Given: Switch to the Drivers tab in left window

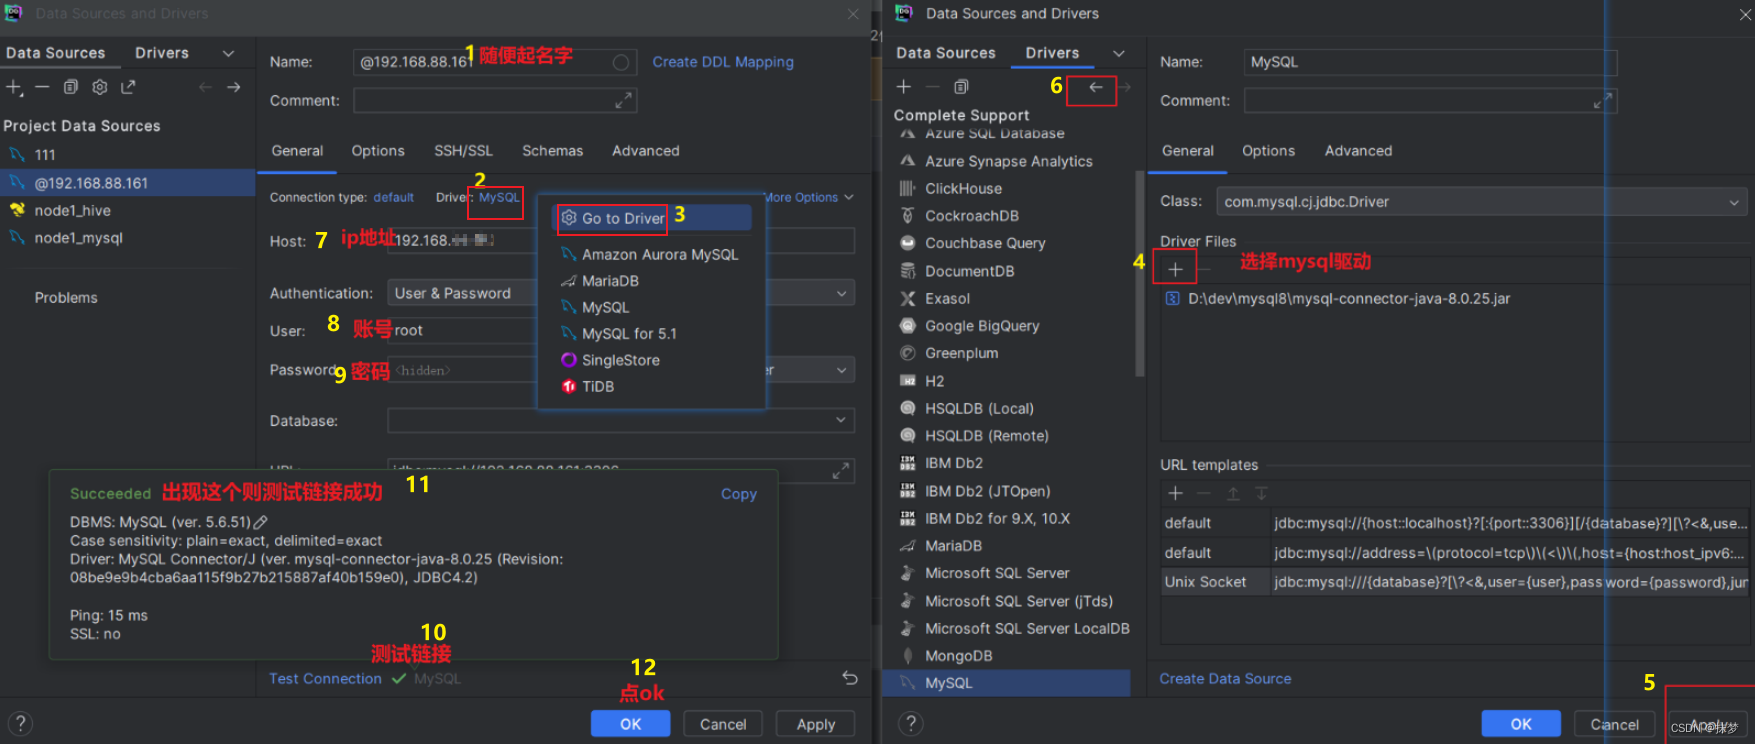Looking at the screenshot, I should pyautogui.click(x=162, y=53).
